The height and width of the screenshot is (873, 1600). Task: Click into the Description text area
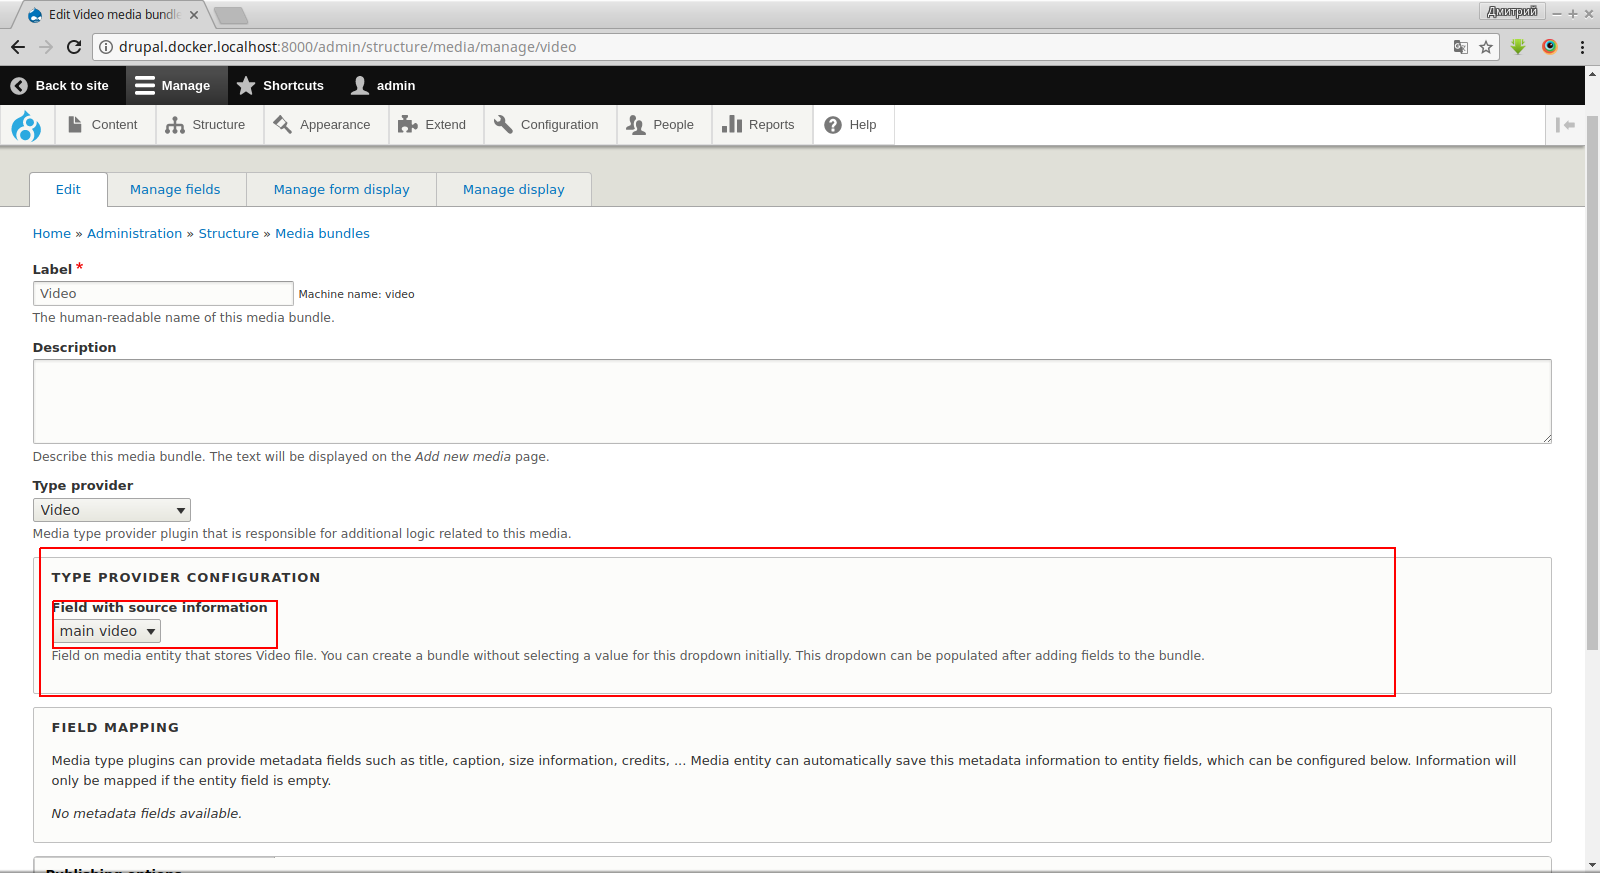[x=791, y=401]
